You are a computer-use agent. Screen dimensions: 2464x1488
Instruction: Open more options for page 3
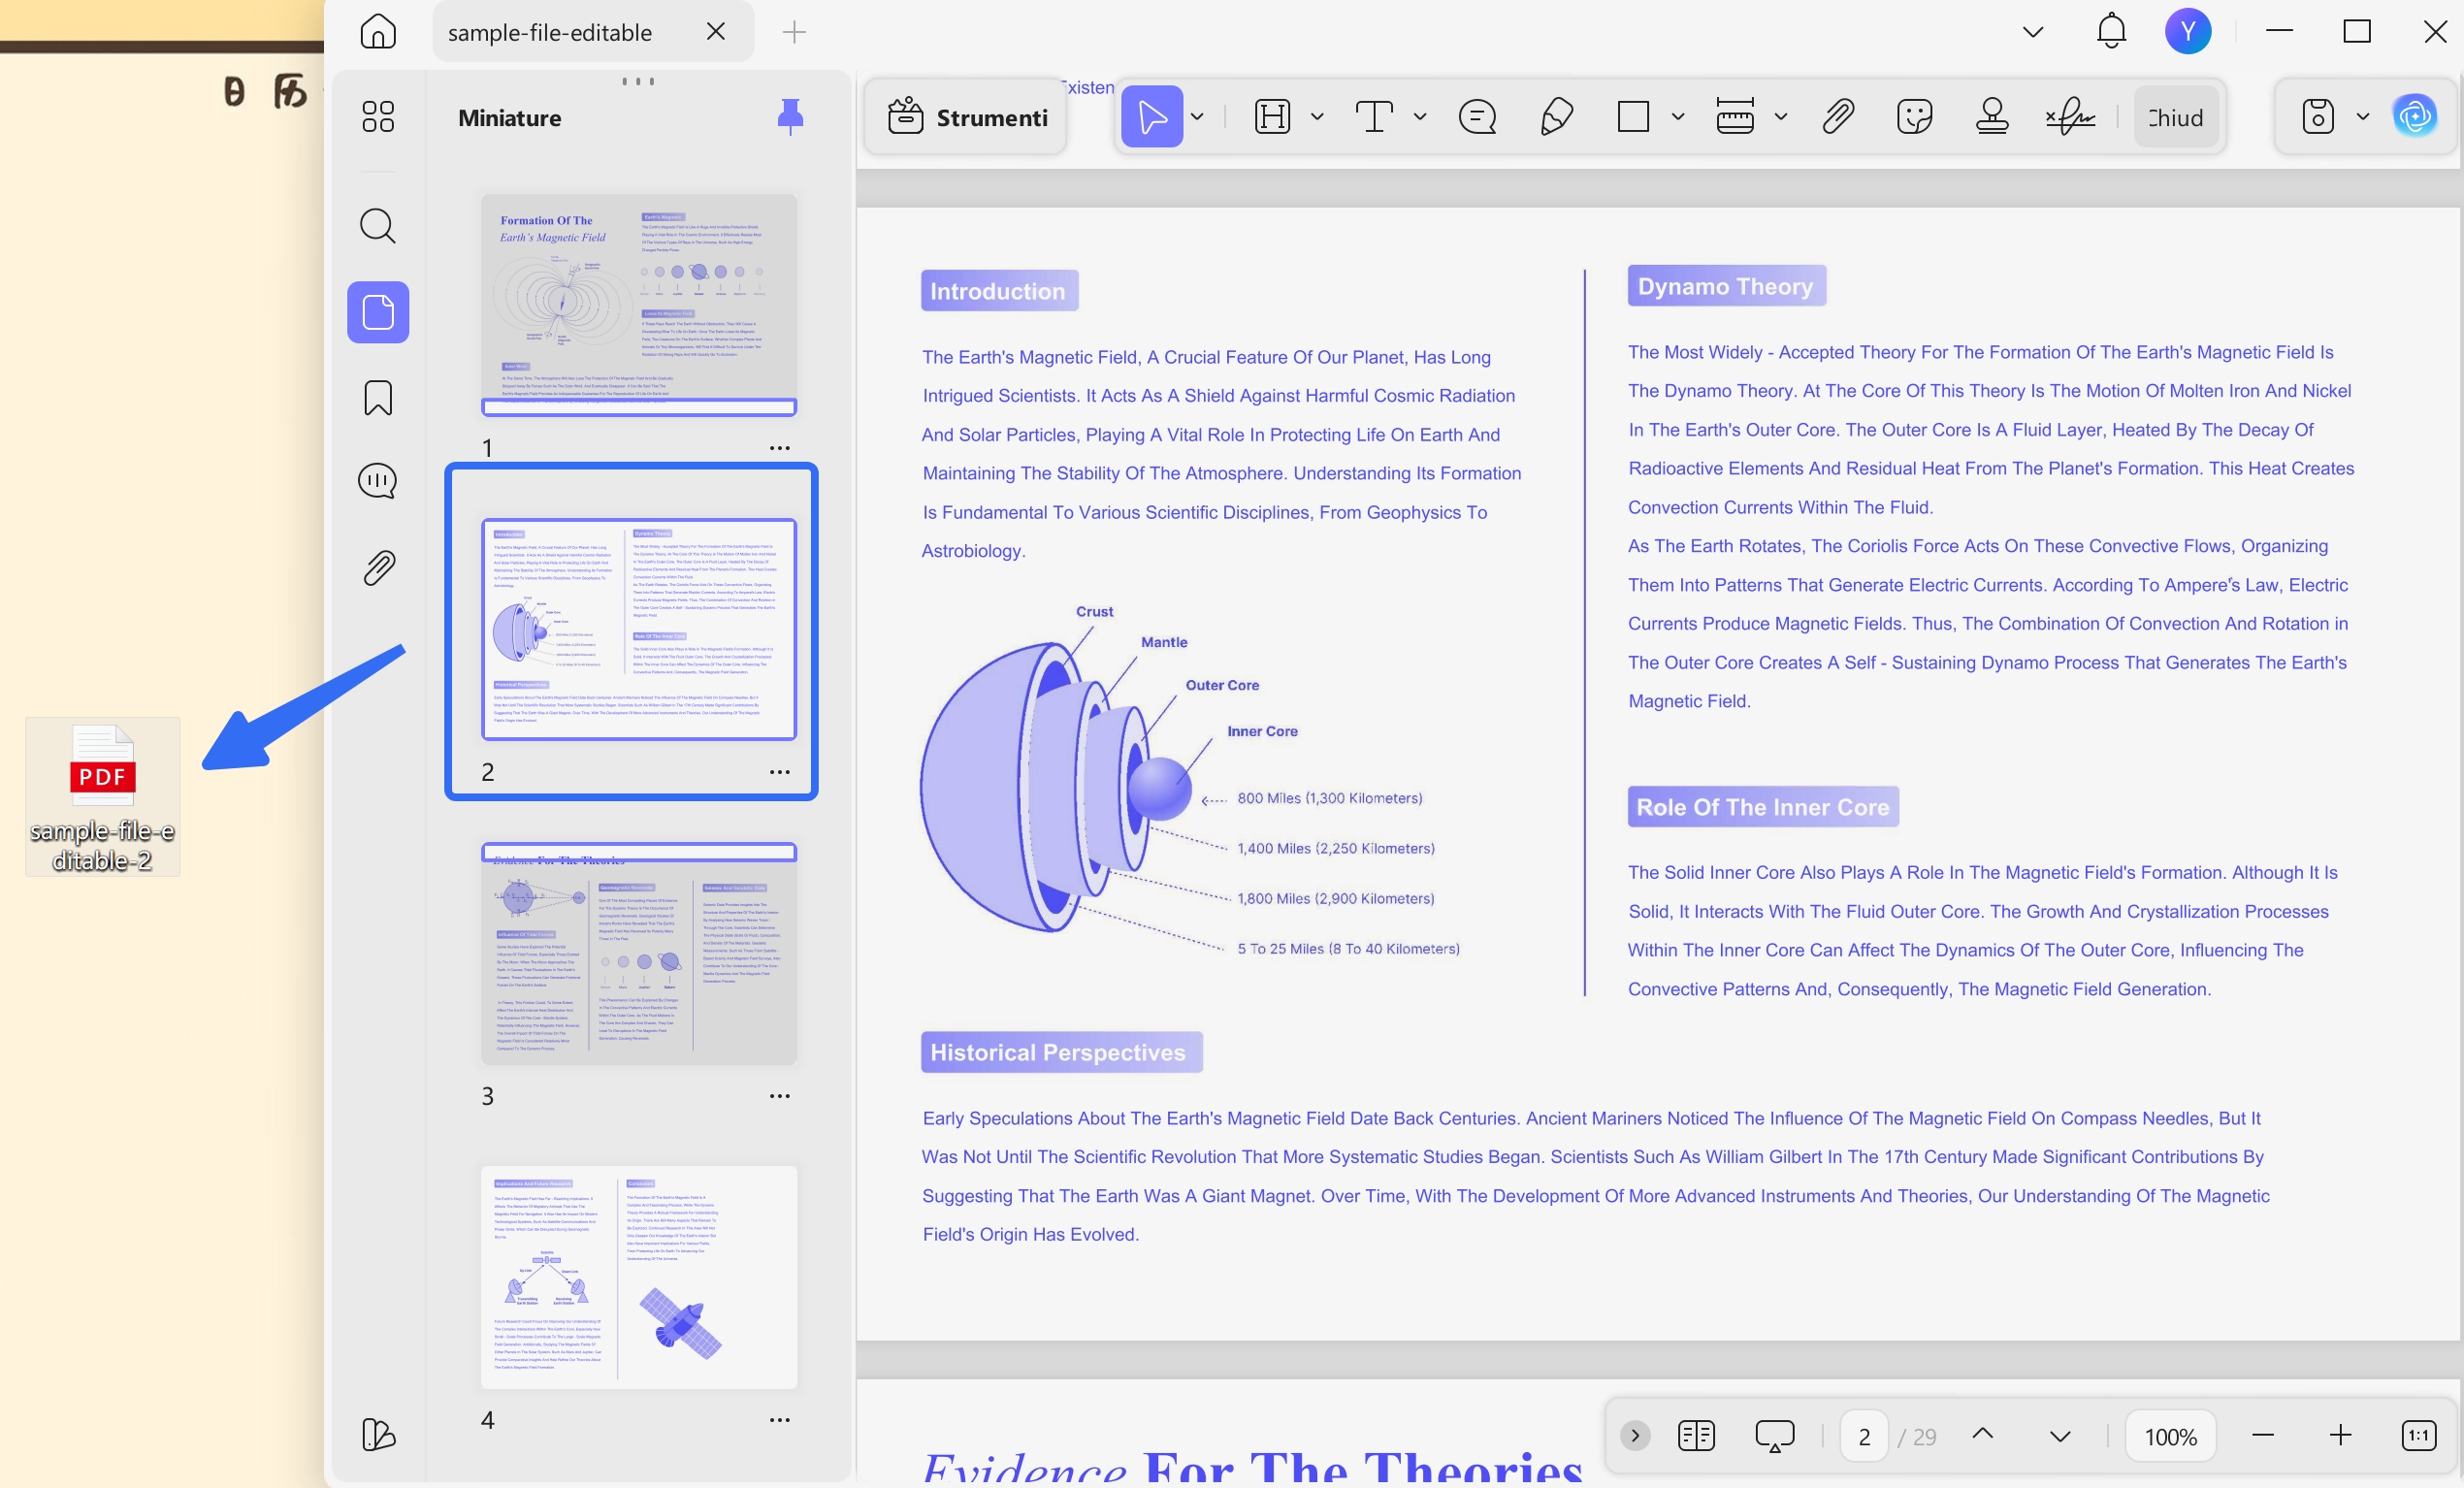tap(780, 1096)
